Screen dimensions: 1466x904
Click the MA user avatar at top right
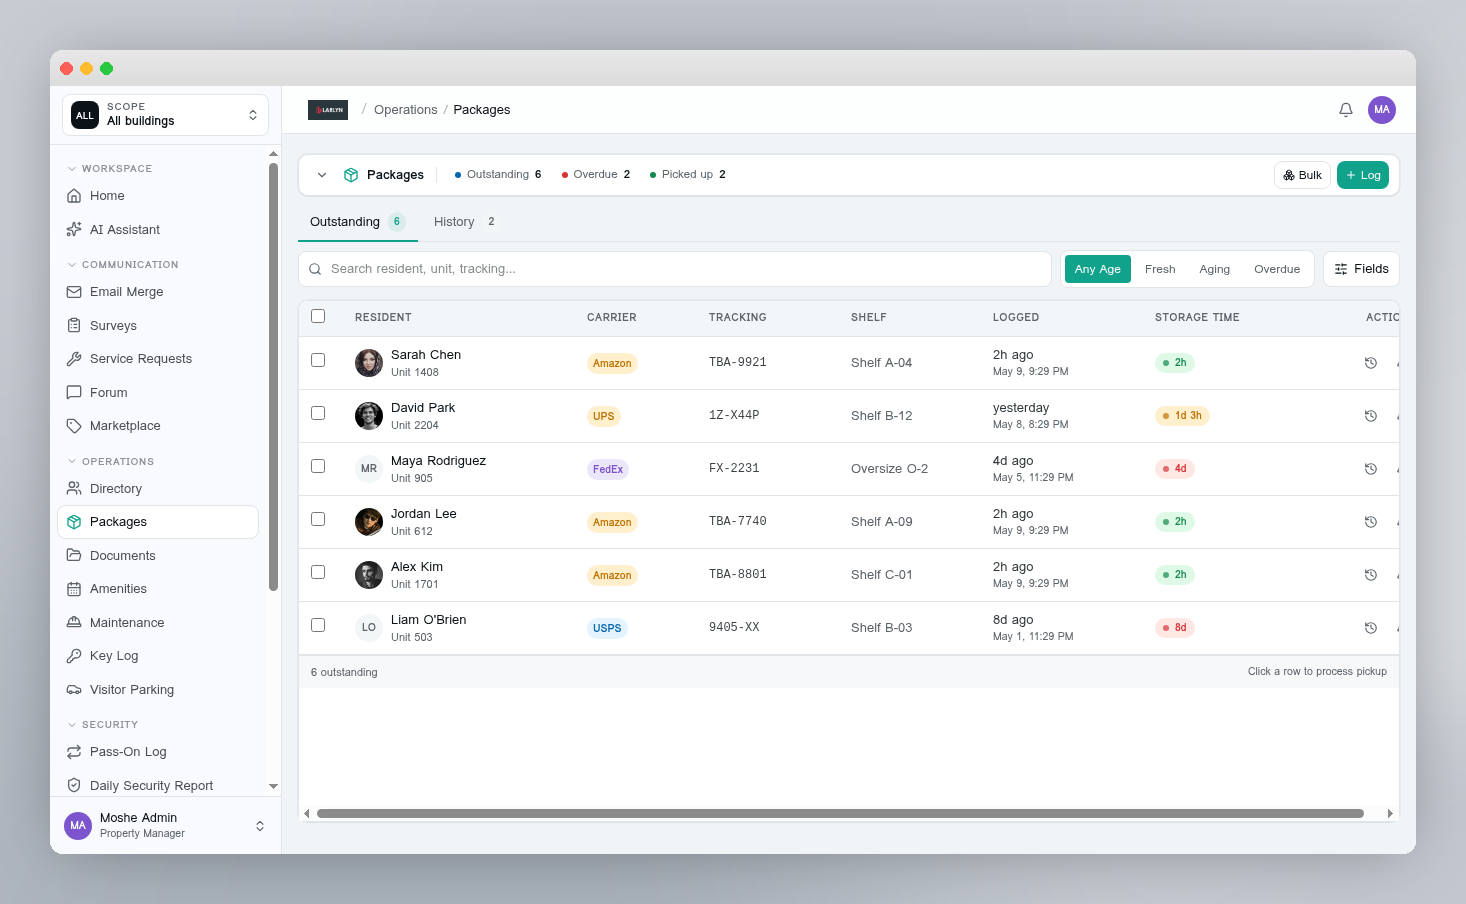pyautogui.click(x=1382, y=110)
